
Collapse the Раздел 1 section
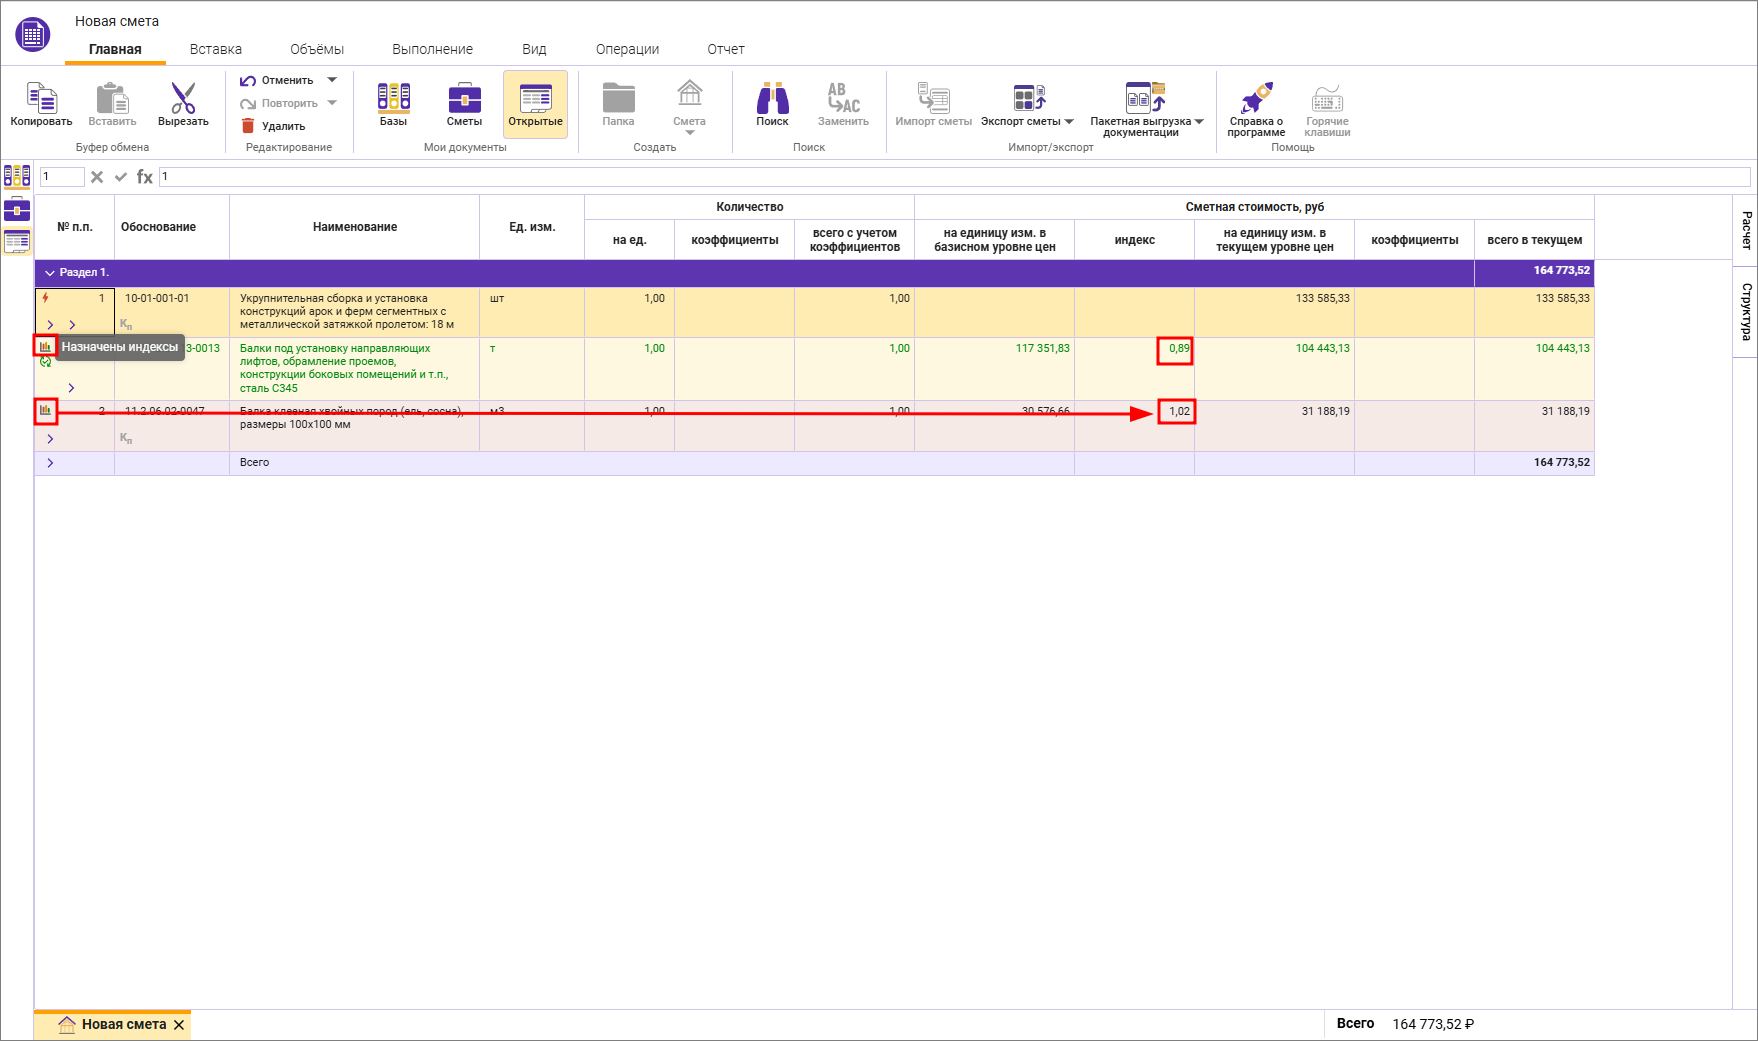[x=49, y=273]
